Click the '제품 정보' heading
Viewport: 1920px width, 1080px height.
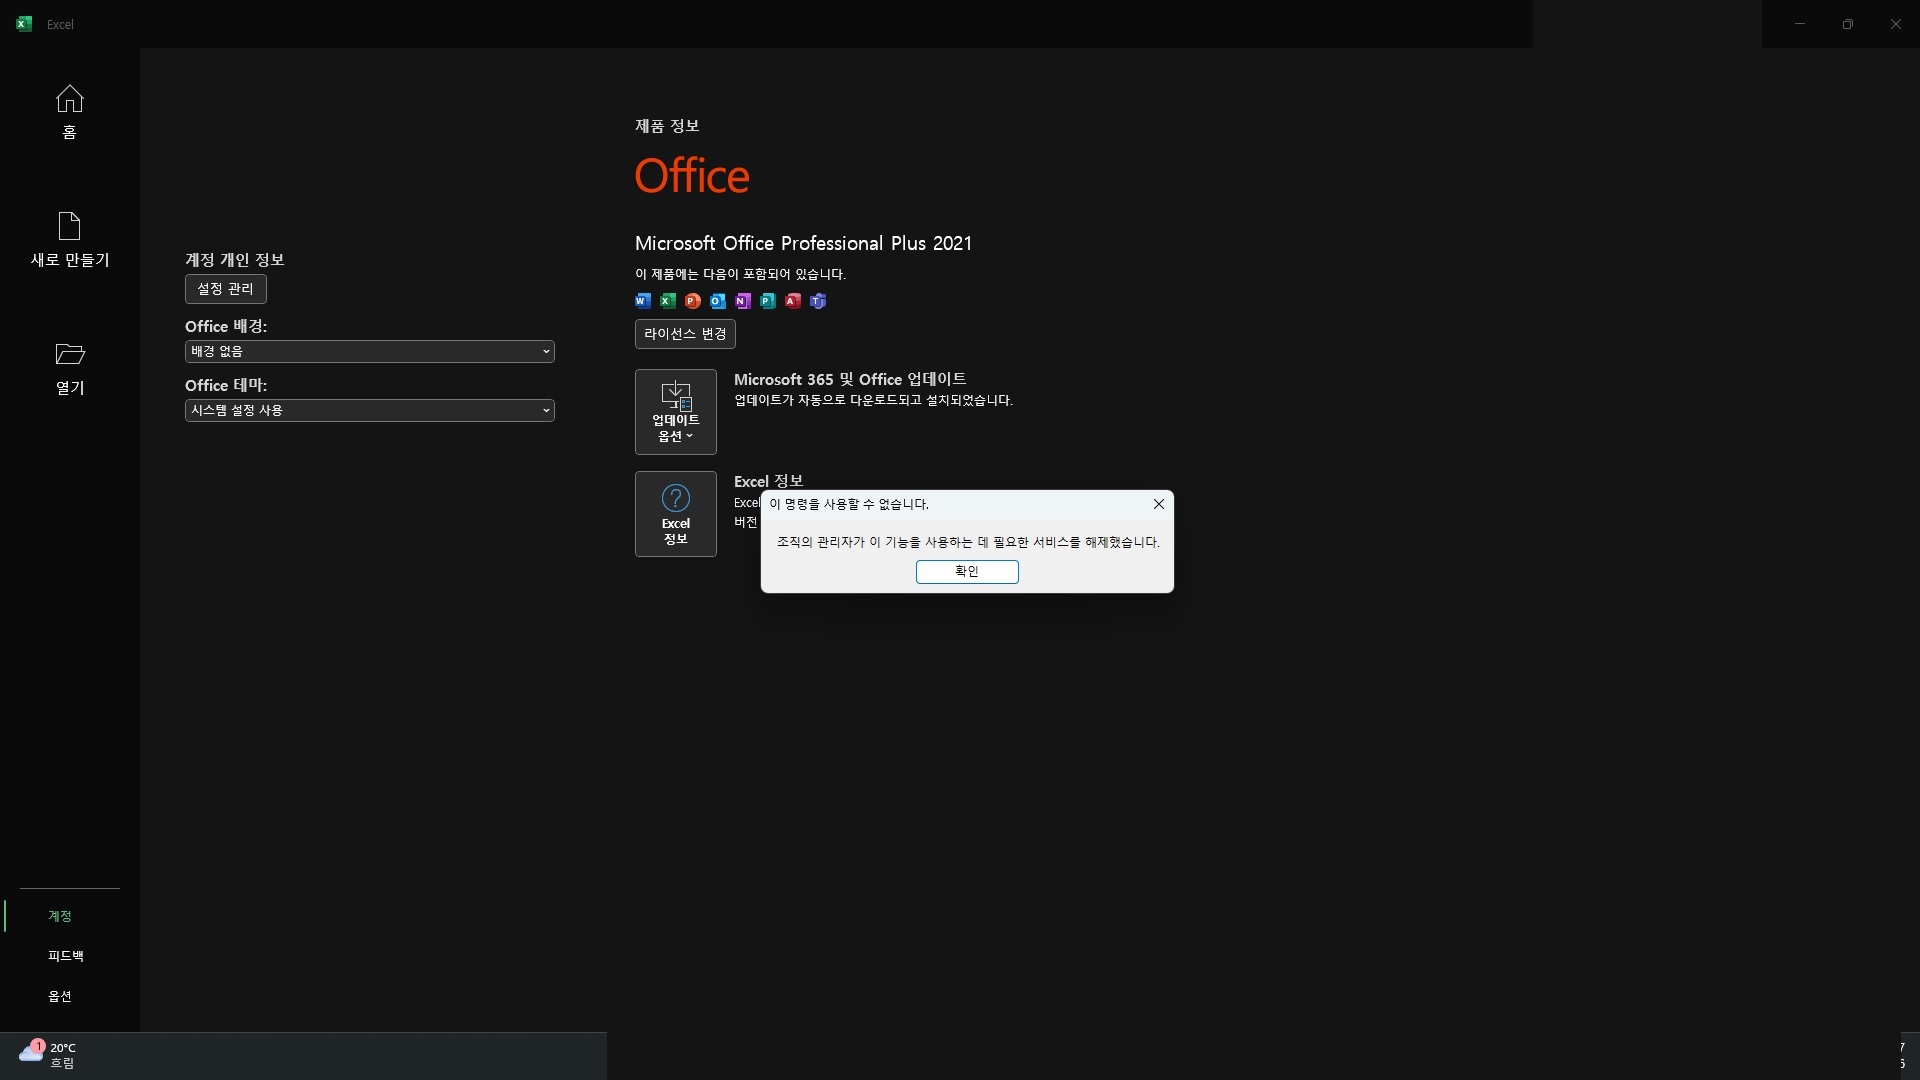[x=667, y=126]
